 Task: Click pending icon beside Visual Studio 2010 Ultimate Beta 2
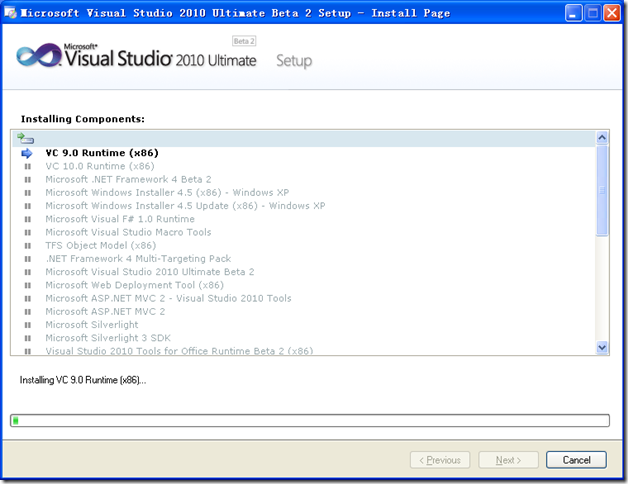point(28,272)
